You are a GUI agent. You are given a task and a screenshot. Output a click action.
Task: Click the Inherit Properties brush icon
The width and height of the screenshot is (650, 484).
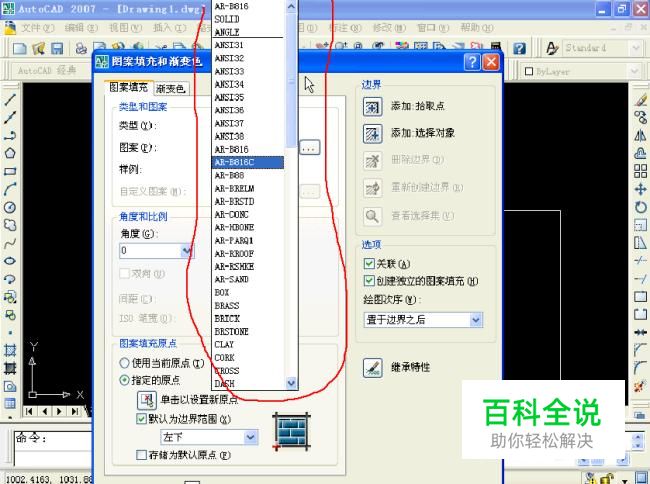point(372,368)
